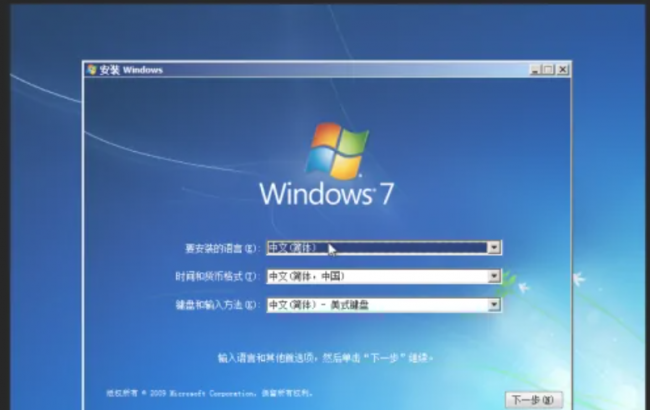The image size is (650, 410).
Task: Click the setup icon in the title bar
Action: point(92,70)
